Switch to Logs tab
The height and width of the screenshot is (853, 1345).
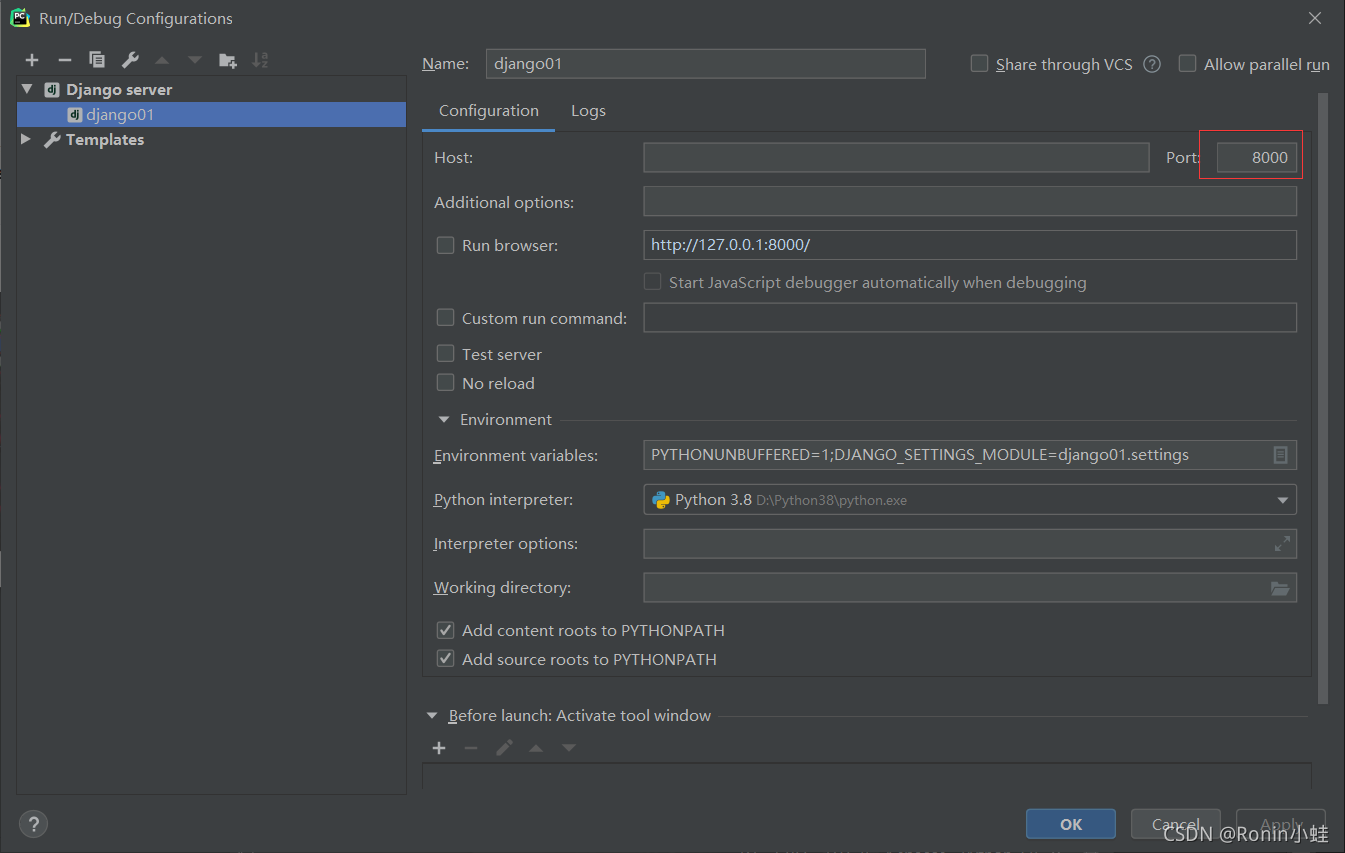[588, 111]
